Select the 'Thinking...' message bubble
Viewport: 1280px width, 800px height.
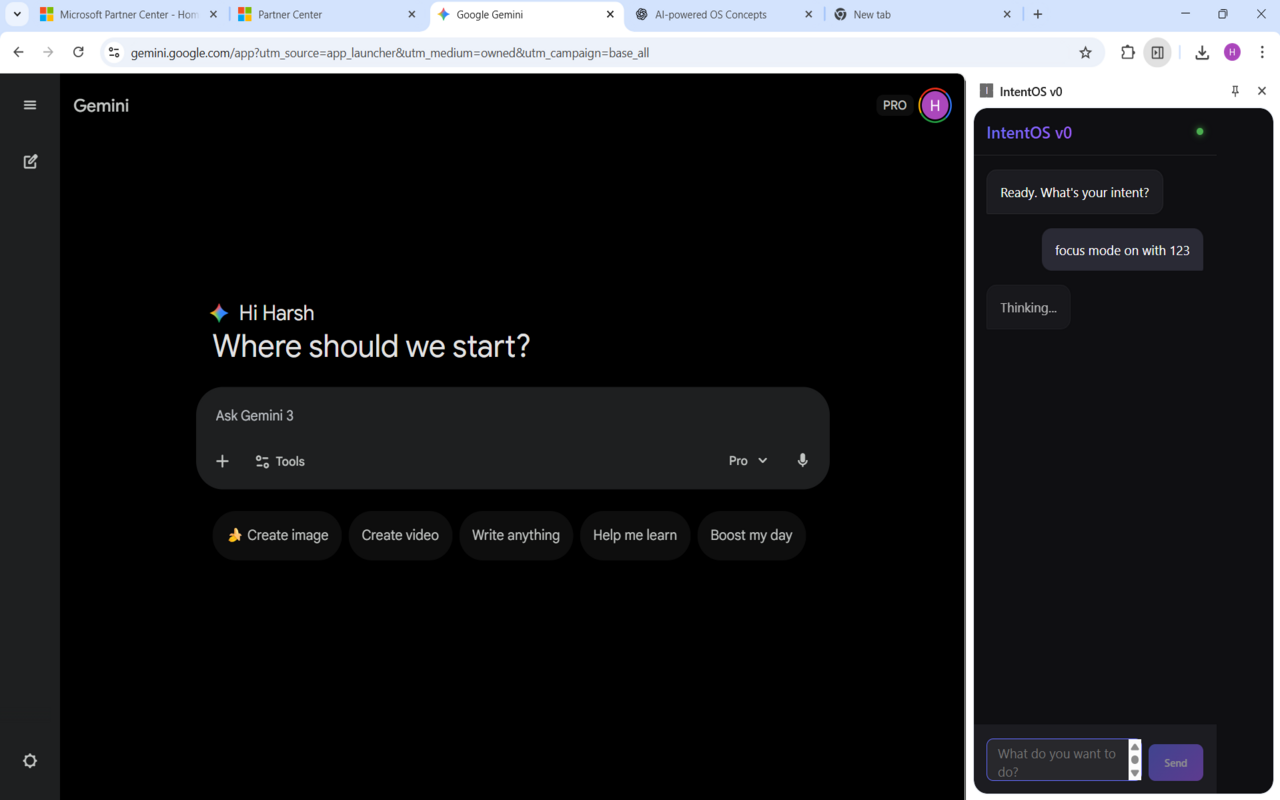pos(1028,307)
